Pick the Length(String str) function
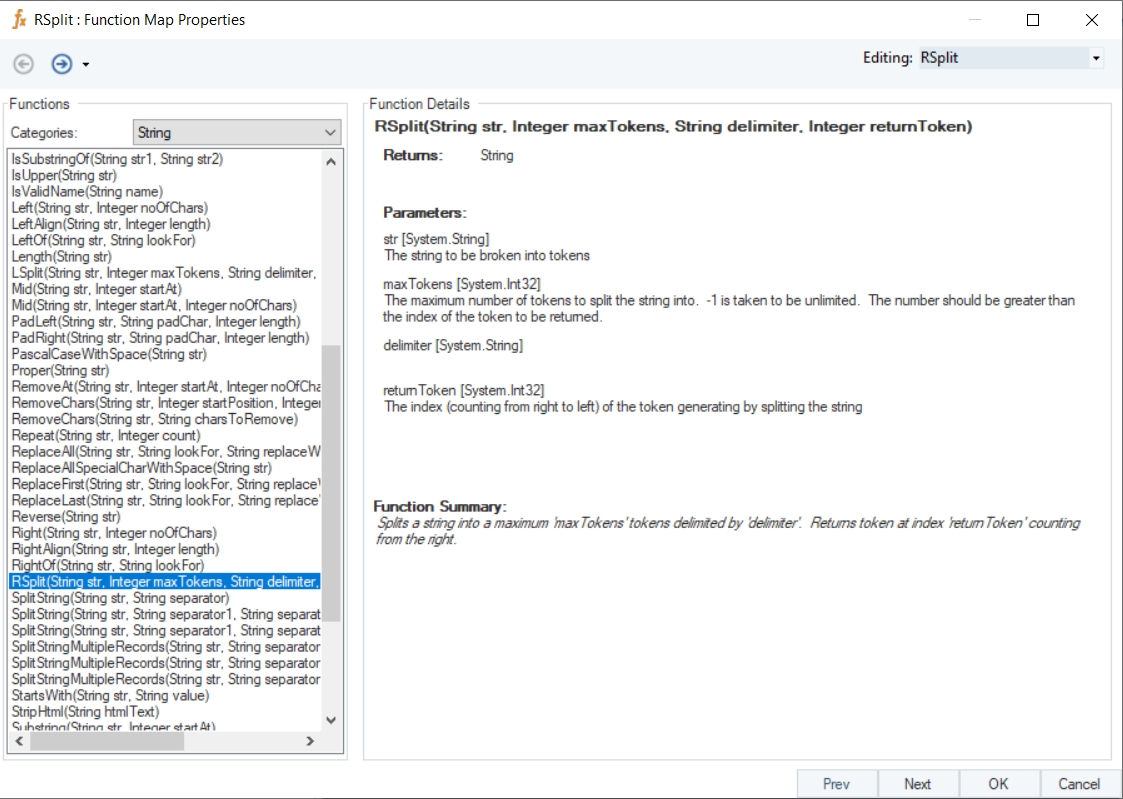This screenshot has width=1123, height=799. pos(61,257)
